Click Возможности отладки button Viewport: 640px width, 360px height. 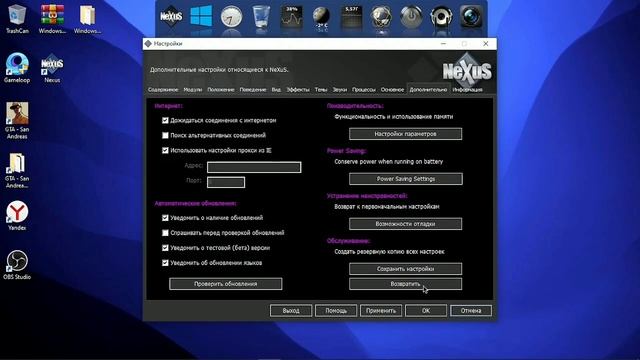(405, 224)
